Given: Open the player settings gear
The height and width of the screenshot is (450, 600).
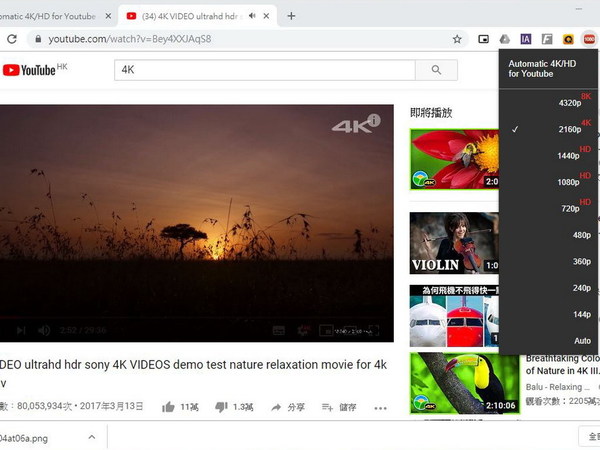Looking at the screenshot, I should pos(303,330).
